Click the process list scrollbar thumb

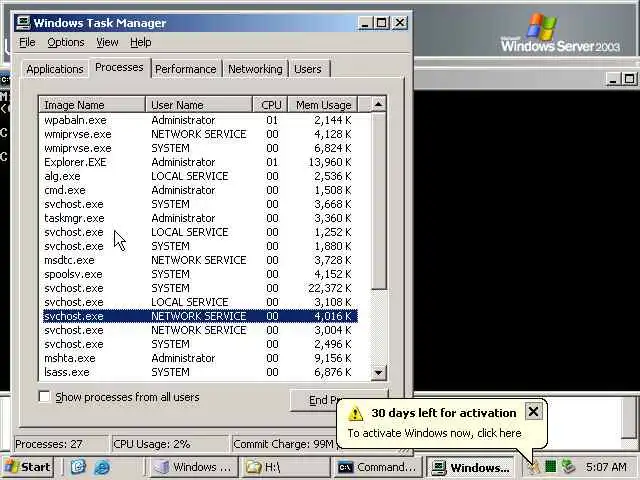tap(378, 201)
